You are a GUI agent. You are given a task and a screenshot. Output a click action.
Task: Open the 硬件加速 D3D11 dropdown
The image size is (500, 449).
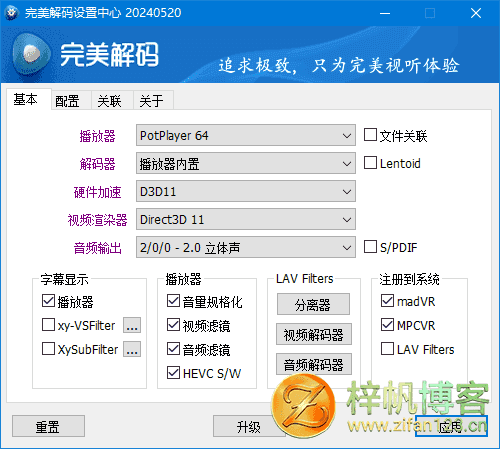tap(246, 191)
